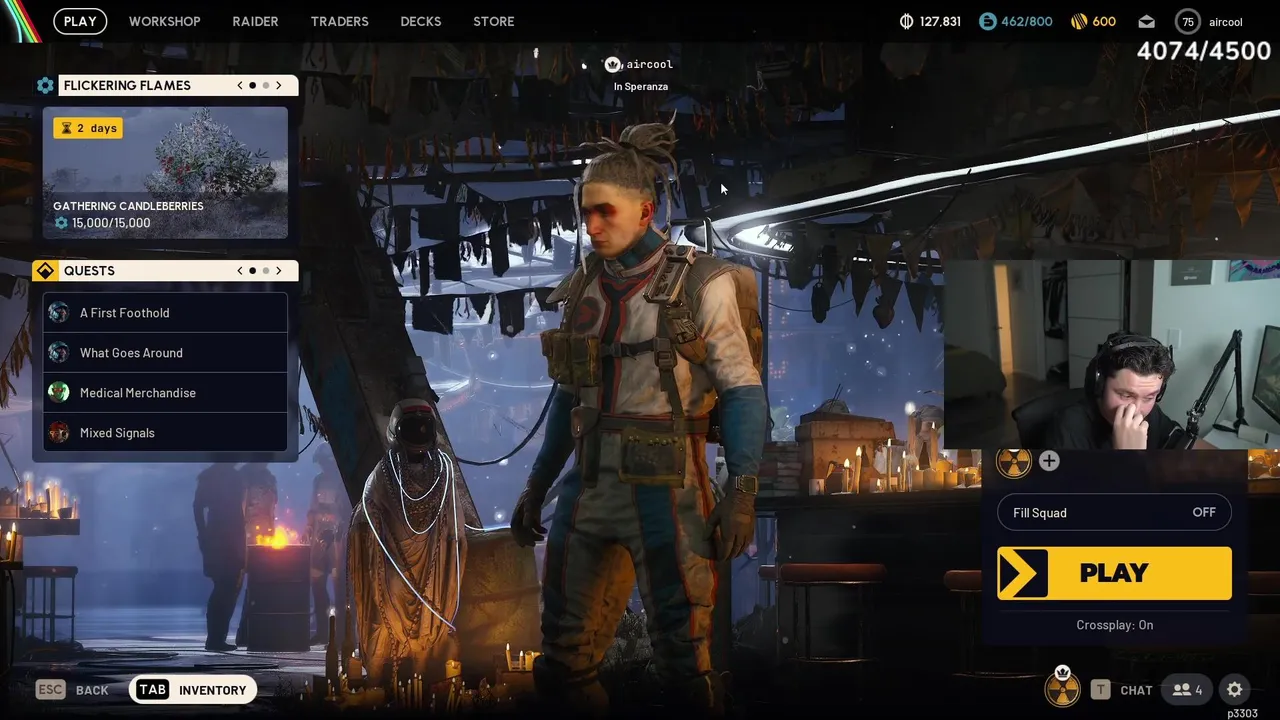Click the Quests diamond header icon
Screen dimensions: 1280x720
45,271
